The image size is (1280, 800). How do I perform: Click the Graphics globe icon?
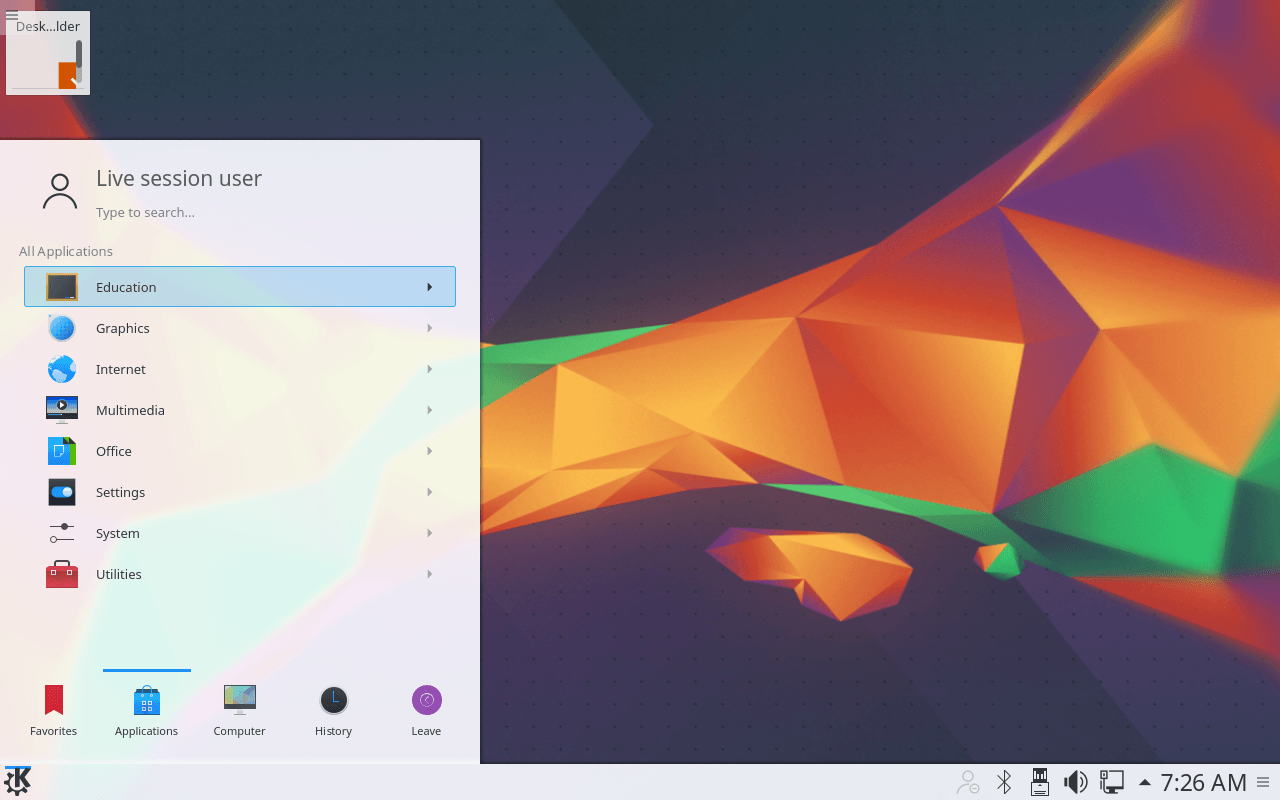pyautogui.click(x=62, y=328)
